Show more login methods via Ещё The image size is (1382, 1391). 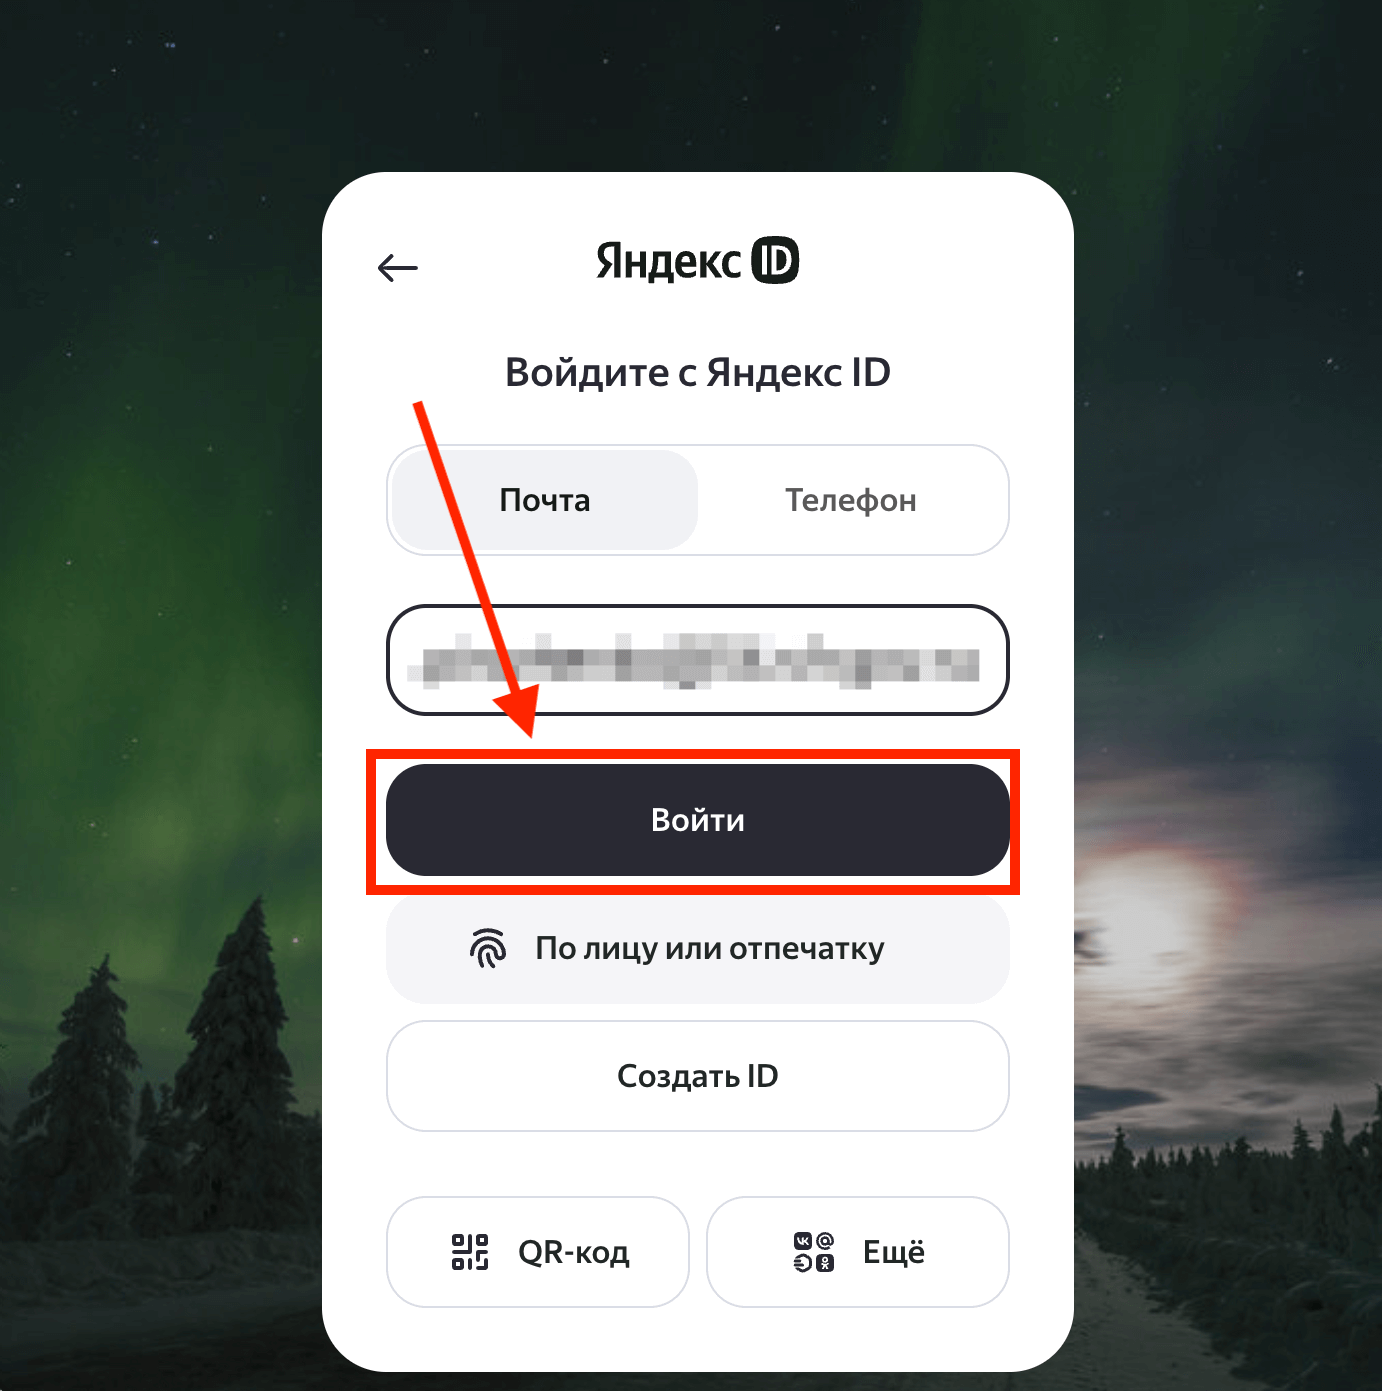(x=858, y=1252)
